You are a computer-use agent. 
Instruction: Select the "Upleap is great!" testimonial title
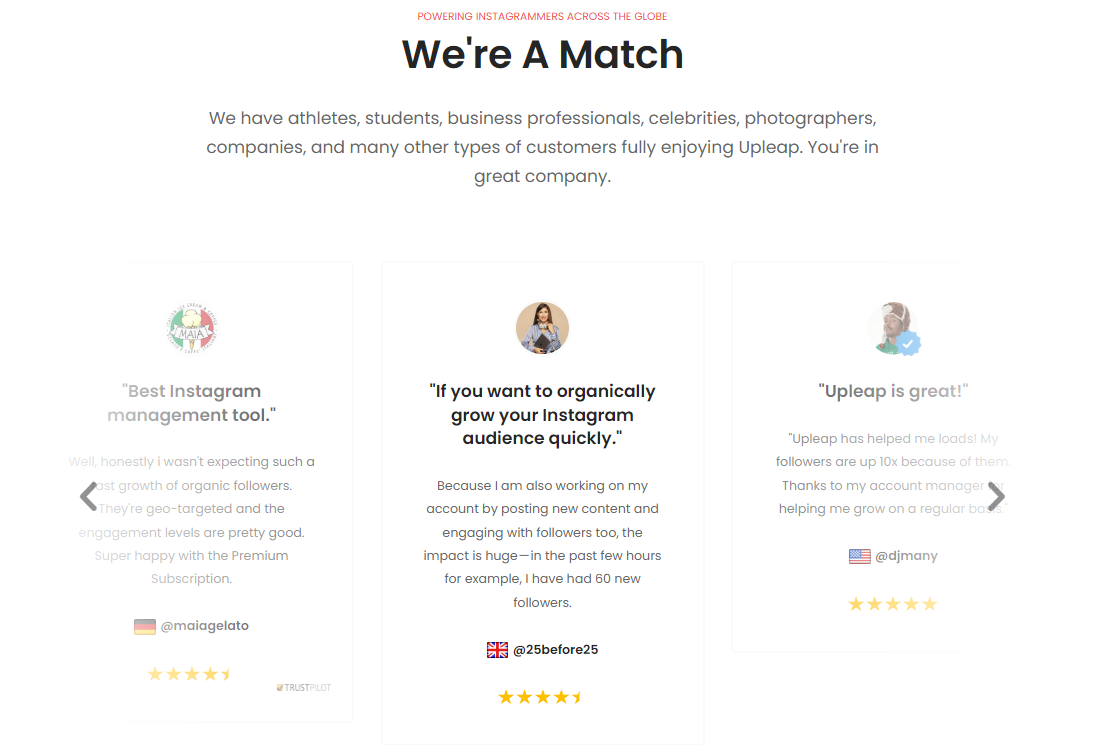coord(893,391)
